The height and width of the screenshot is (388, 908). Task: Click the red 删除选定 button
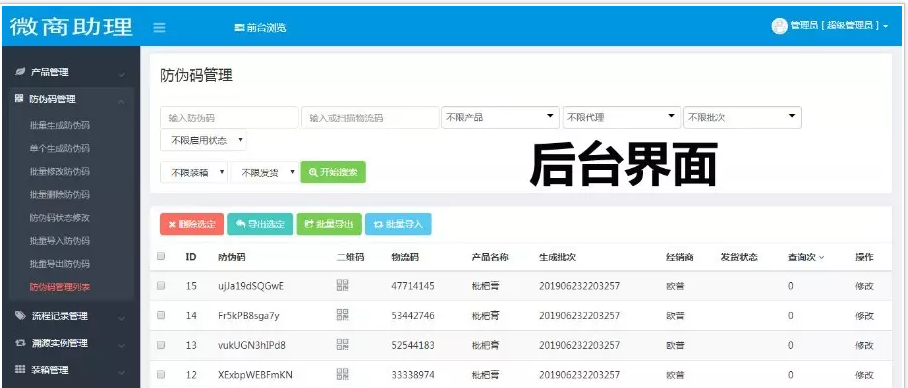pyautogui.click(x=192, y=224)
